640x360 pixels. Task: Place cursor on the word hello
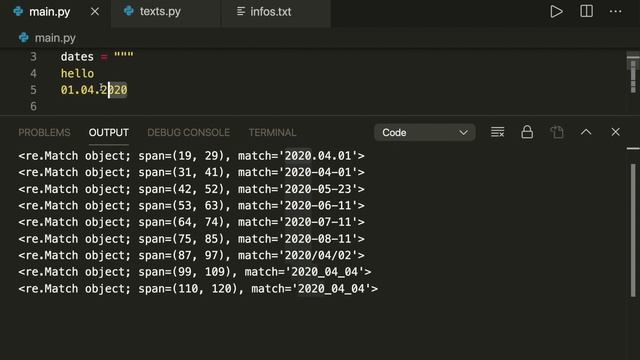pos(78,73)
